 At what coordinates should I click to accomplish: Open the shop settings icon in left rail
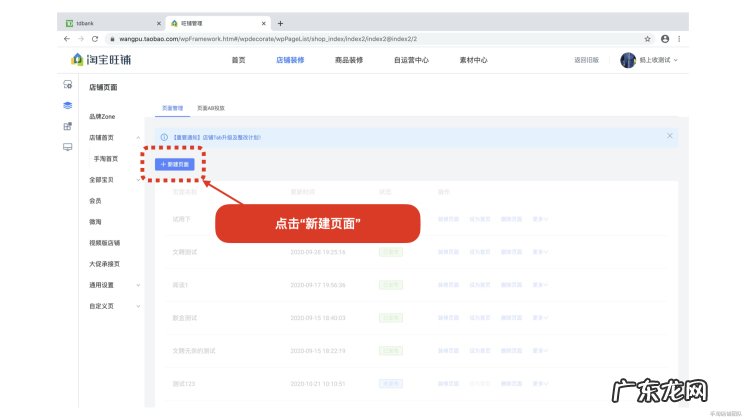coord(68,84)
